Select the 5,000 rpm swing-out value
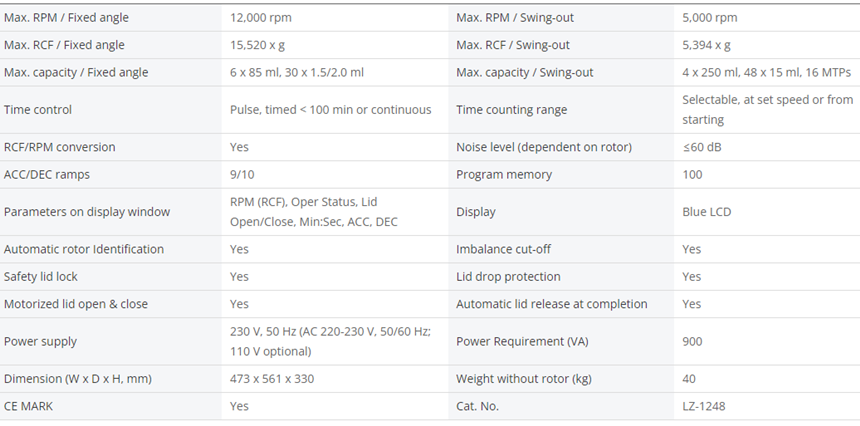Screen dimensions: 860x426 [709, 18]
